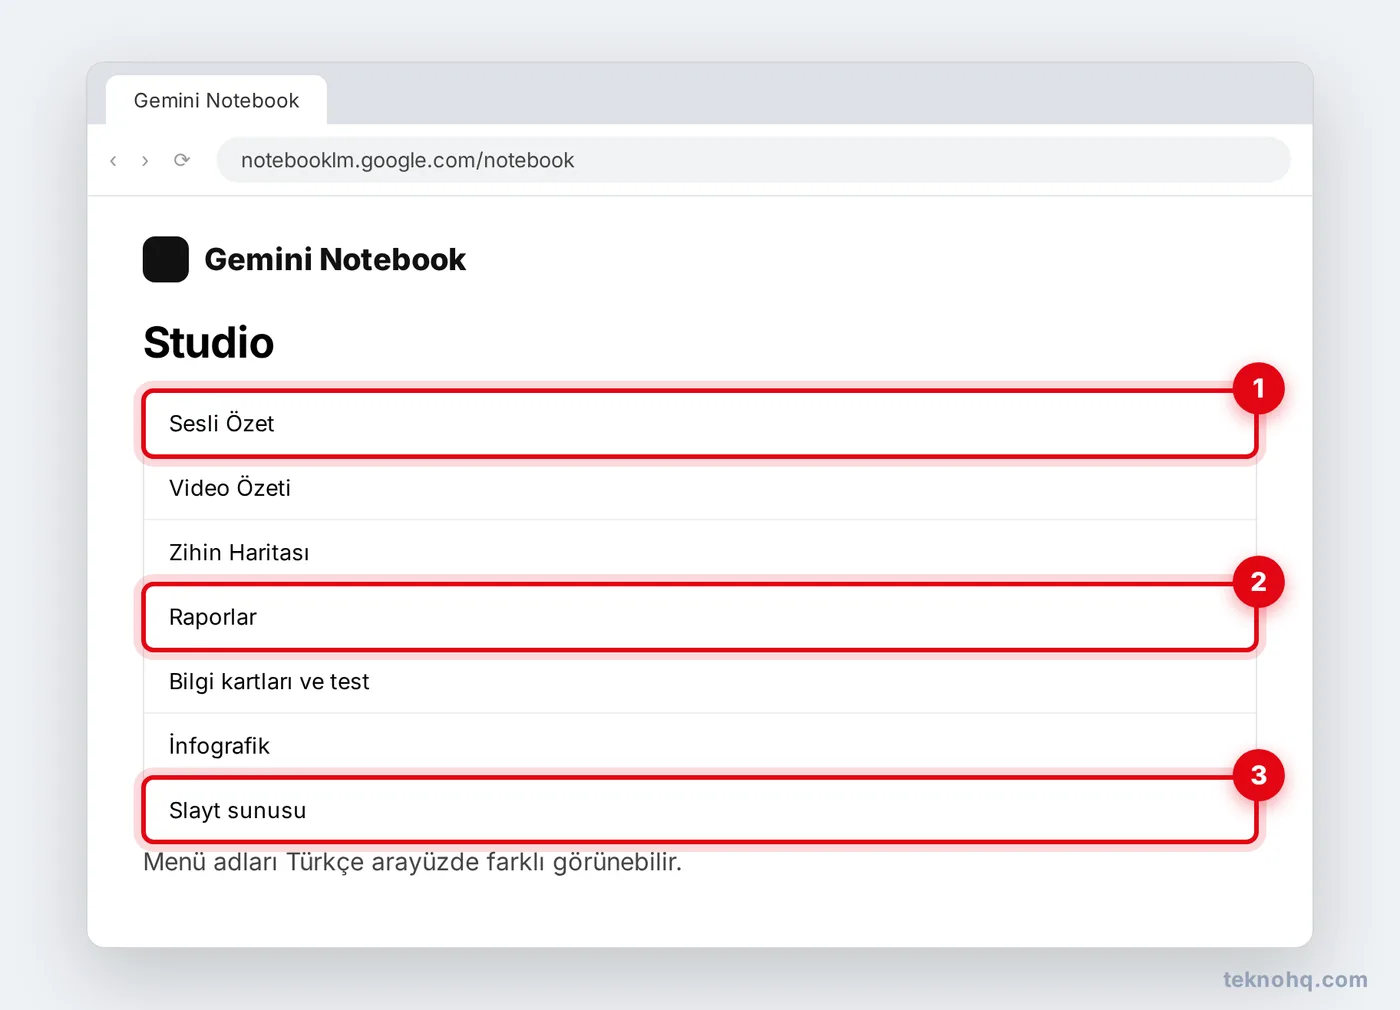Click the black Gemini Notebook logo icon

pos(166,259)
